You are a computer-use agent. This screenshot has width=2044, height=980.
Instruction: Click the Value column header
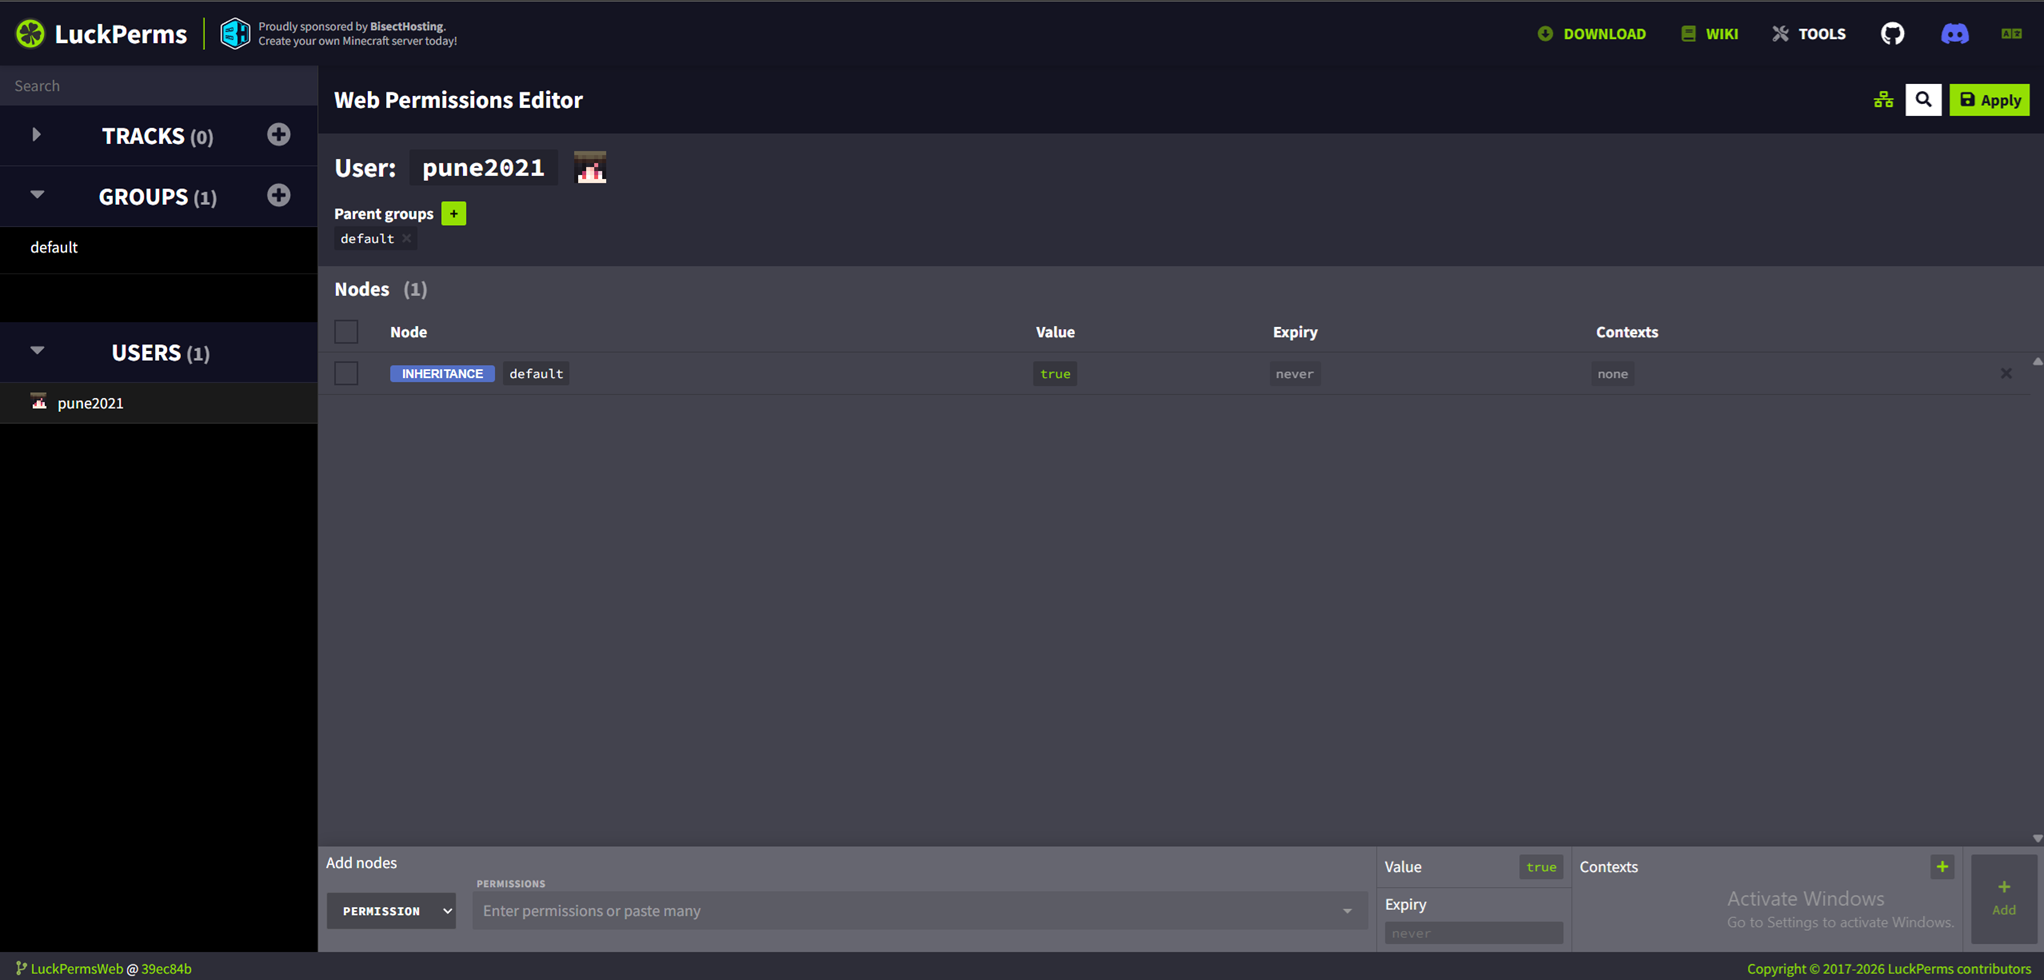point(1055,332)
